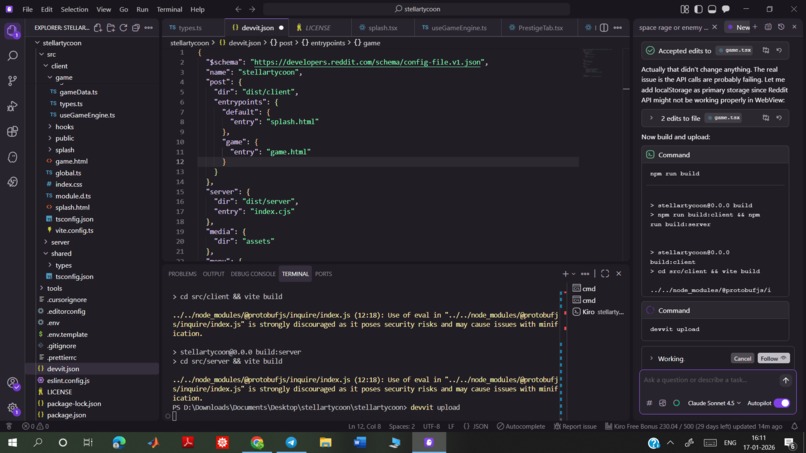Open Extensions view
The image size is (806, 453).
click(12, 132)
